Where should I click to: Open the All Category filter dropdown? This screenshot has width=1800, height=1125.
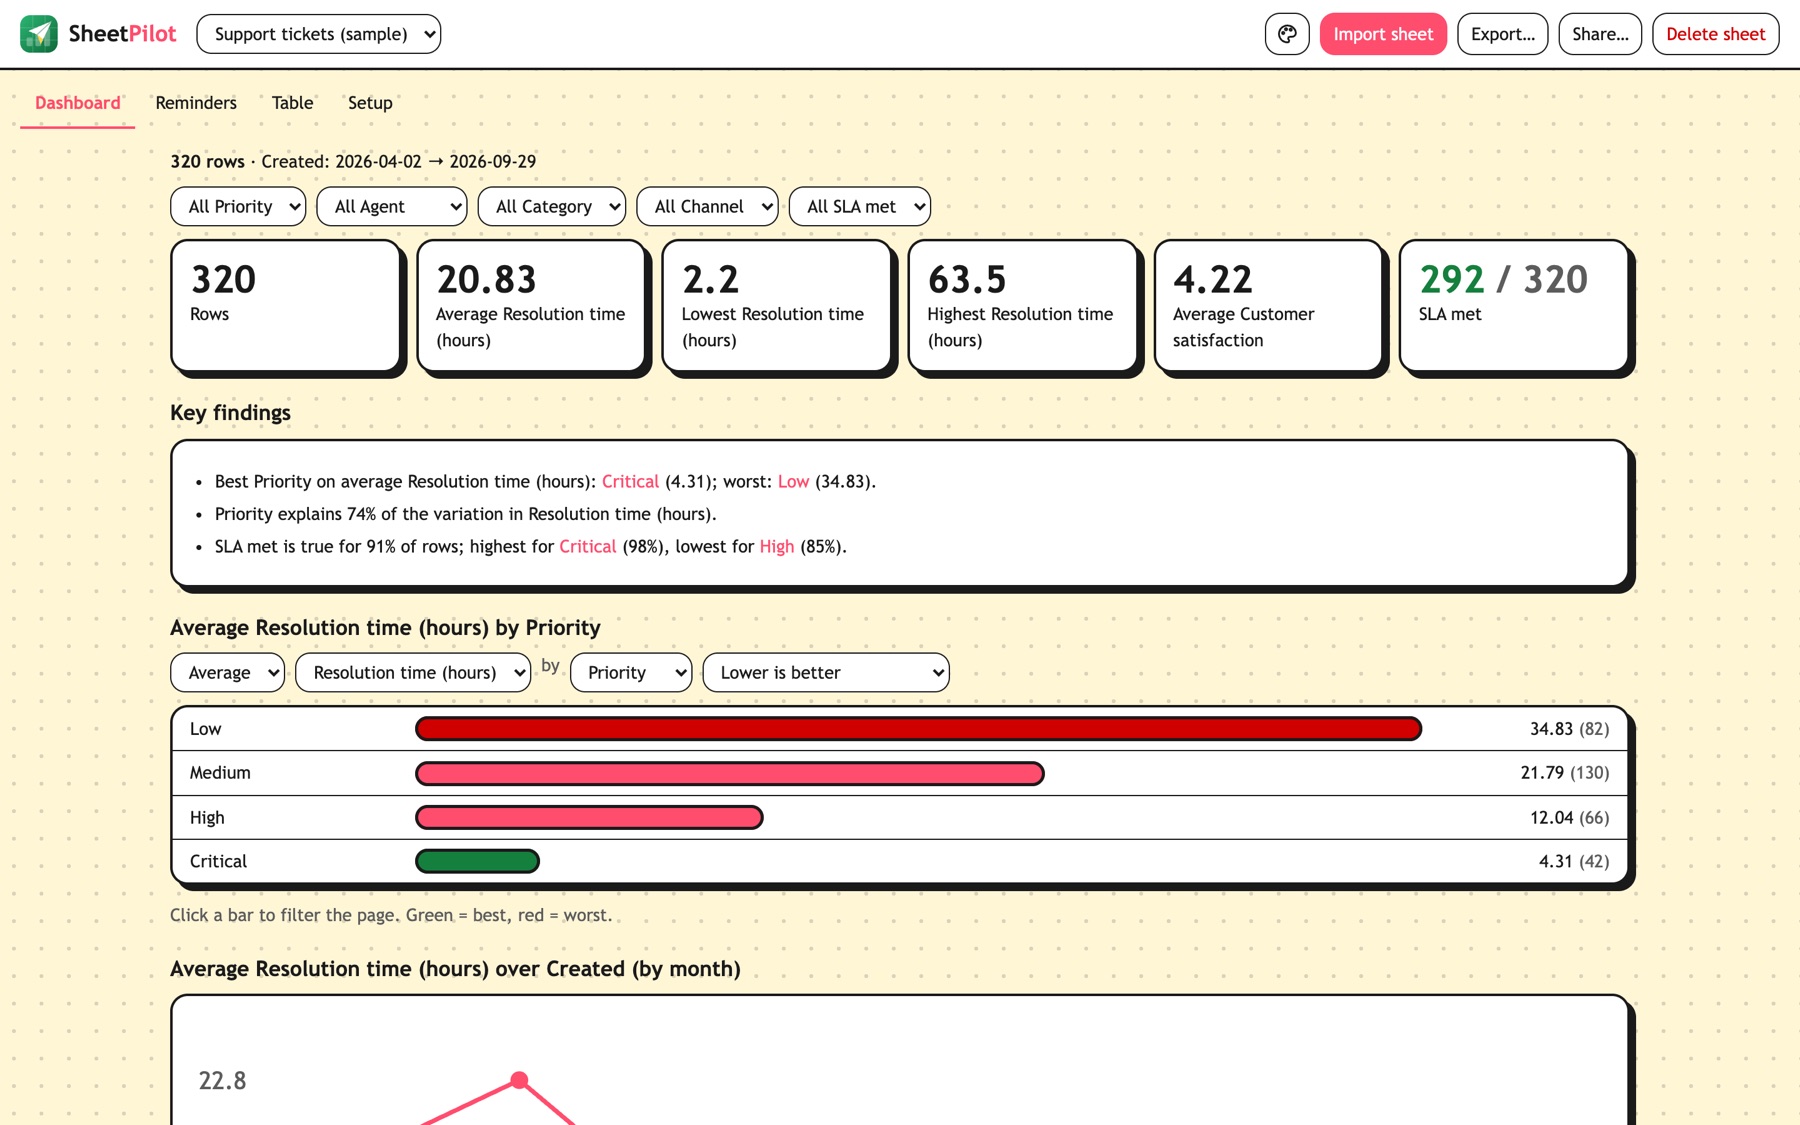click(552, 207)
